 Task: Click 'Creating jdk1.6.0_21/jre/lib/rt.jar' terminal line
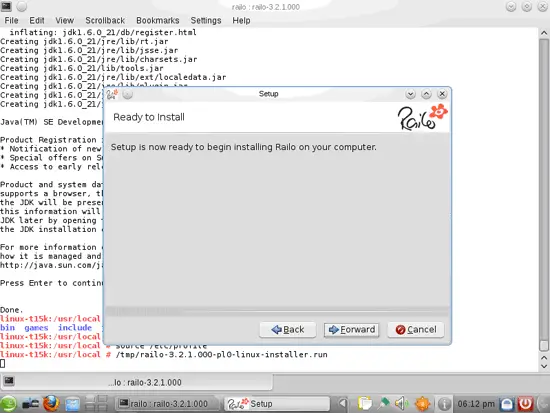click(x=84, y=41)
